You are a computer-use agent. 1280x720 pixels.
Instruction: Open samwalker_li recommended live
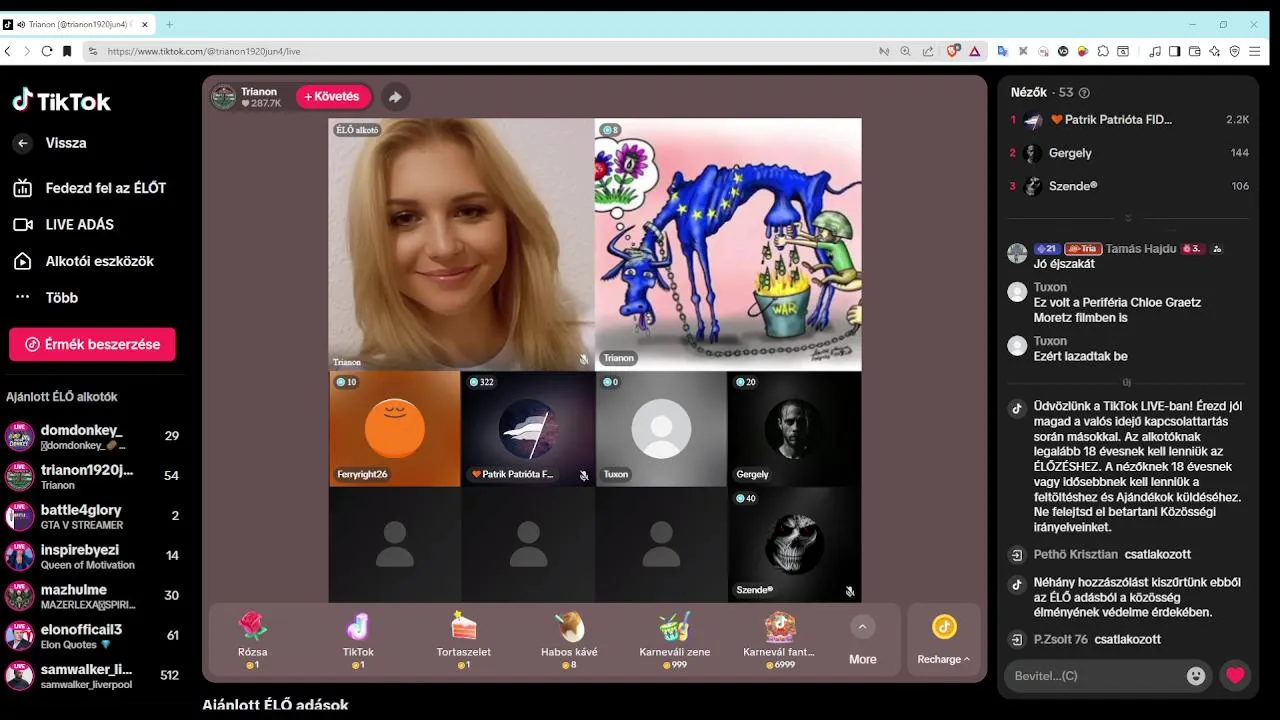[x=92, y=676]
